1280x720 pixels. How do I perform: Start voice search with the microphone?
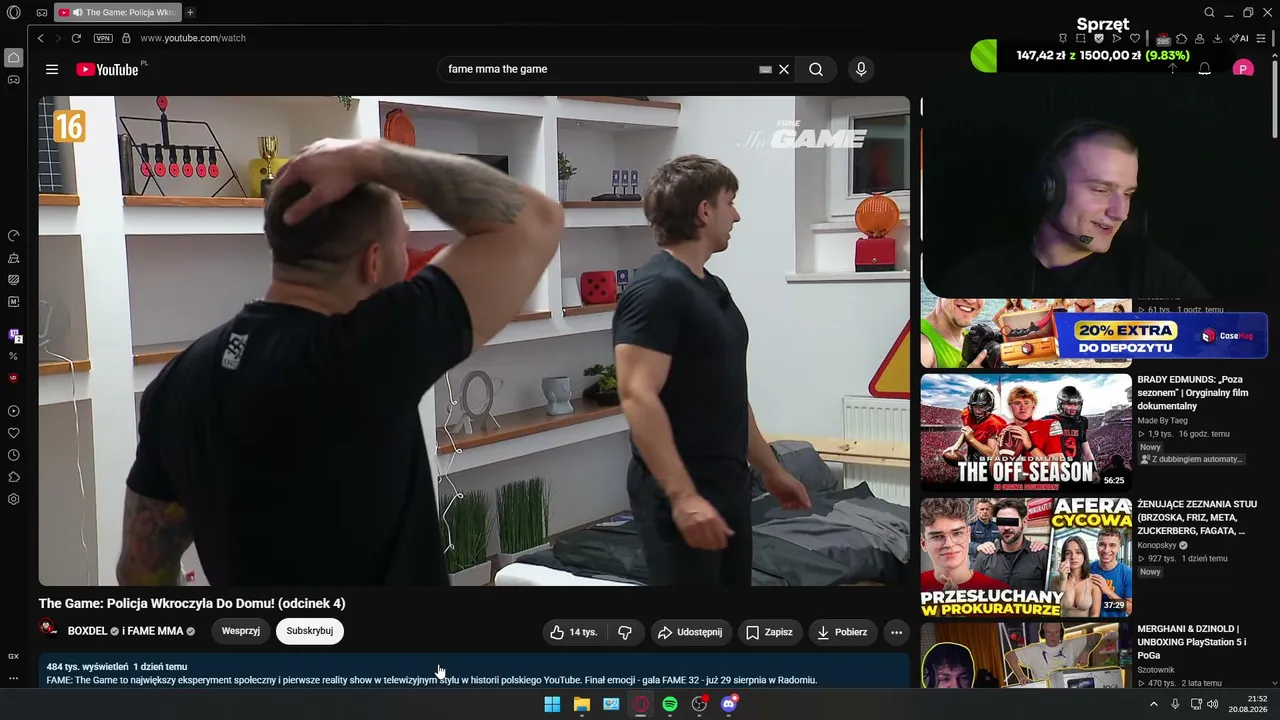861,69
